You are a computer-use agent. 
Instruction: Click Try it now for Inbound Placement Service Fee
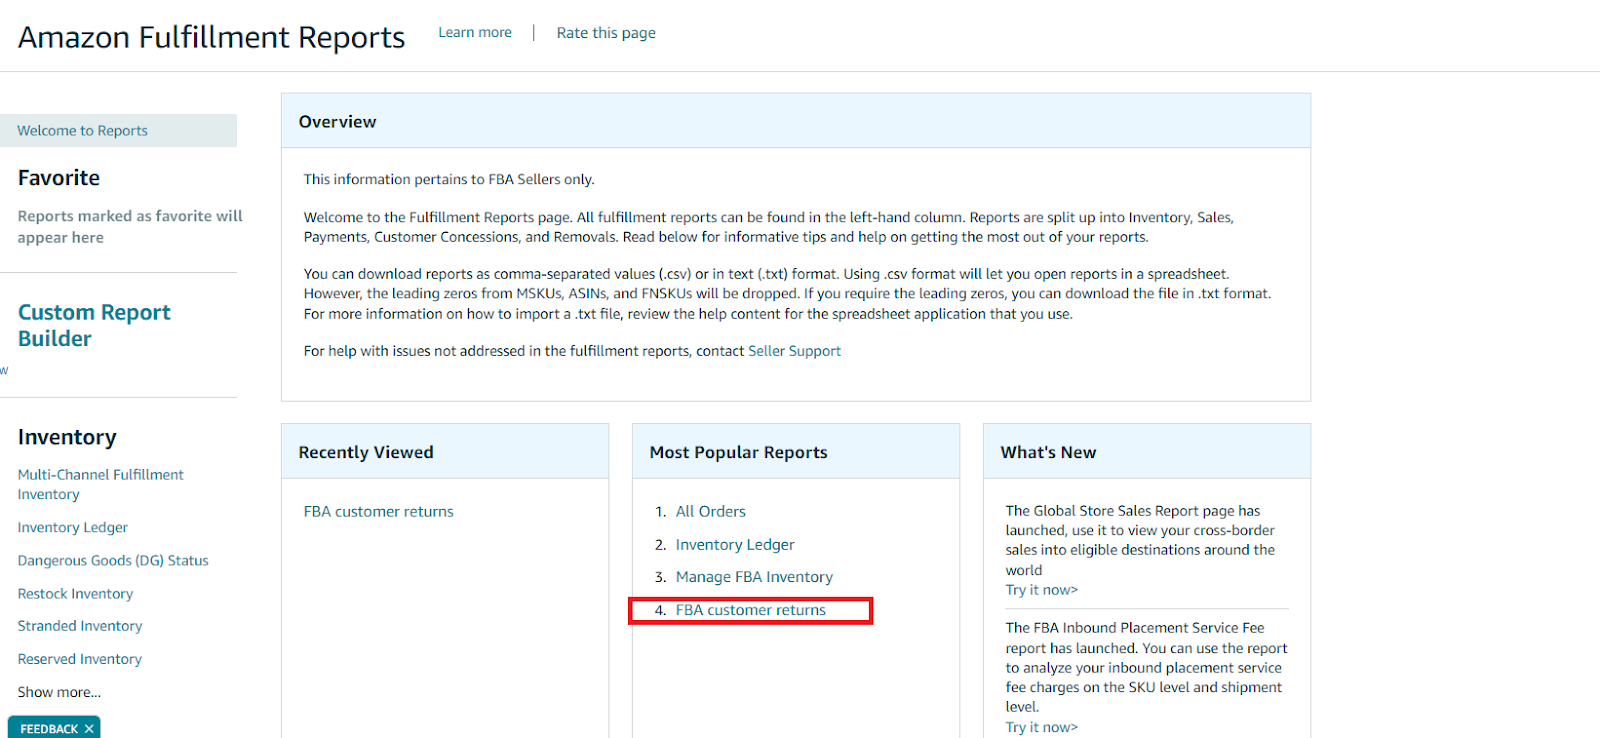pos(1041,727)
